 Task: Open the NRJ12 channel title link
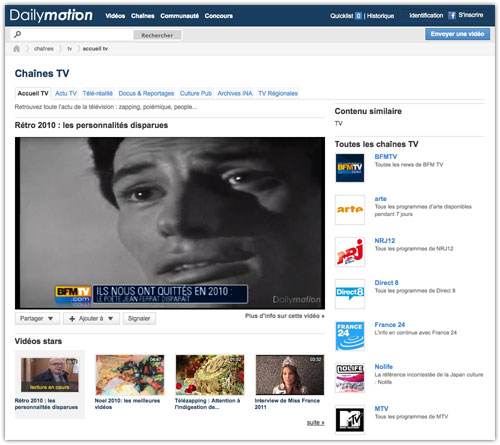[385, 241]
